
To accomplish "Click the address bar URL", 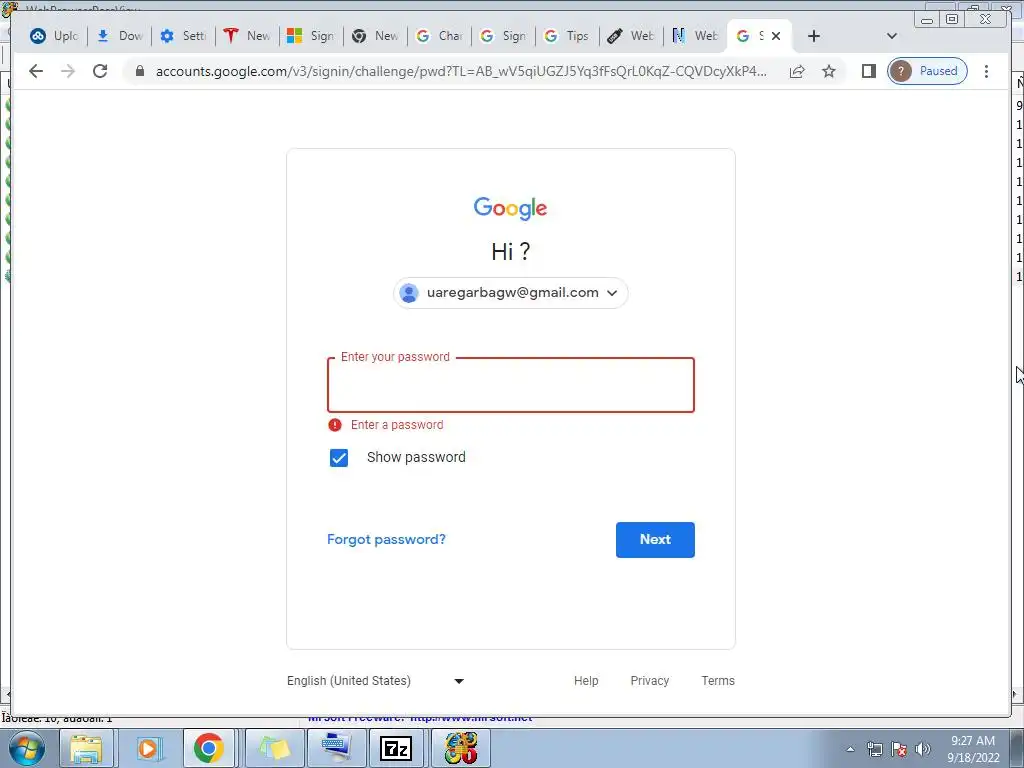I will 461,71.
